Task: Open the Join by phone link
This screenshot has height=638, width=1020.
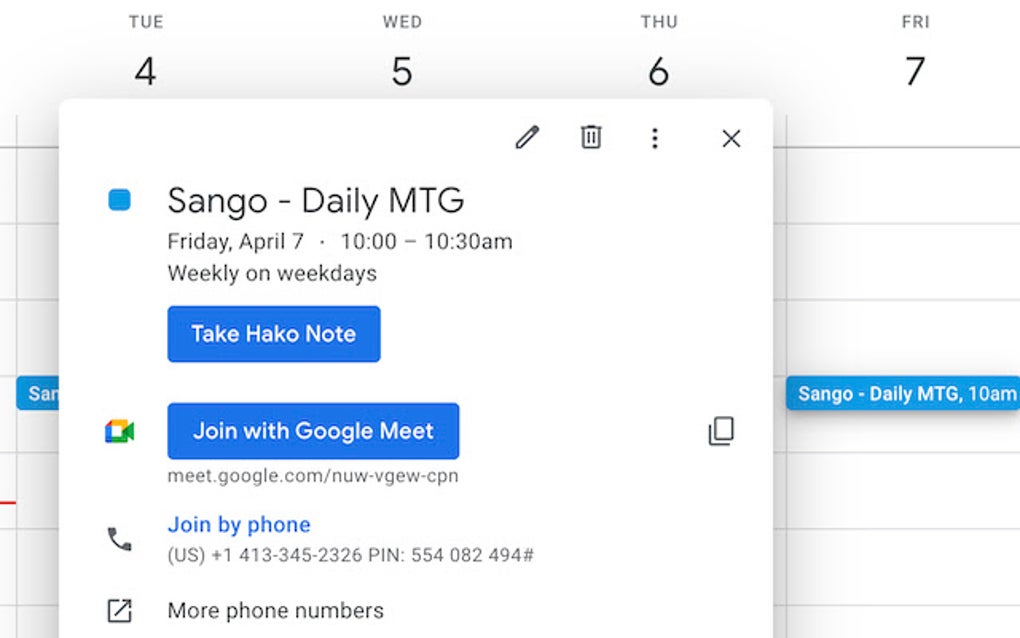Action: (239, 525)
